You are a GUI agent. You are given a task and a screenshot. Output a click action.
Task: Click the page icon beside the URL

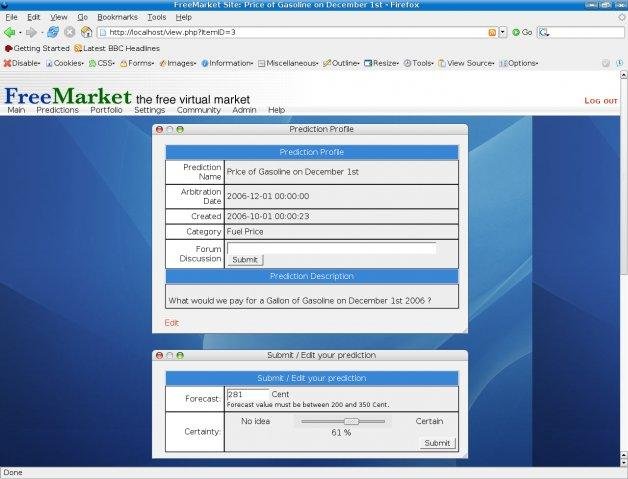tap(103, 32)
